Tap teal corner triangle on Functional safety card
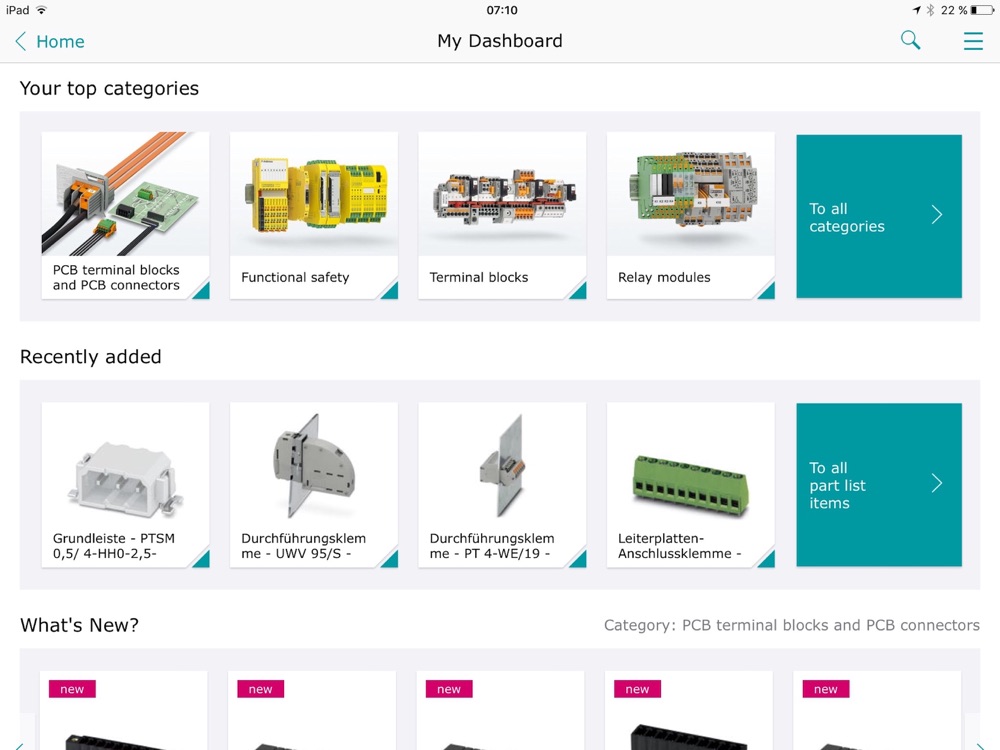Viewport: 1000px width, 750px height. (x=392, y=292)
